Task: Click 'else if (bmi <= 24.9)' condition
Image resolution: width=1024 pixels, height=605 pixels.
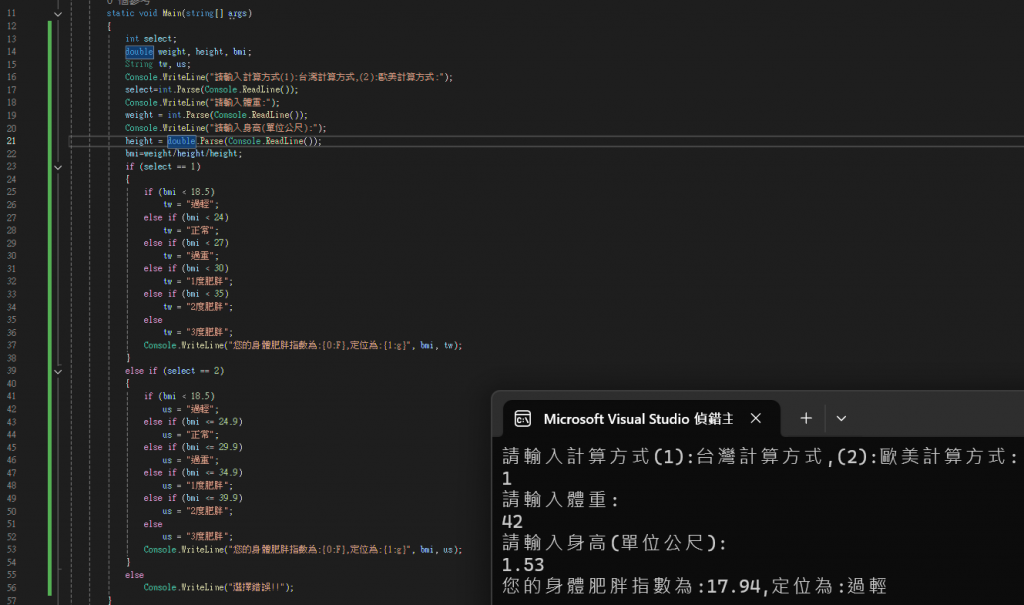Action: click(193, 421)
